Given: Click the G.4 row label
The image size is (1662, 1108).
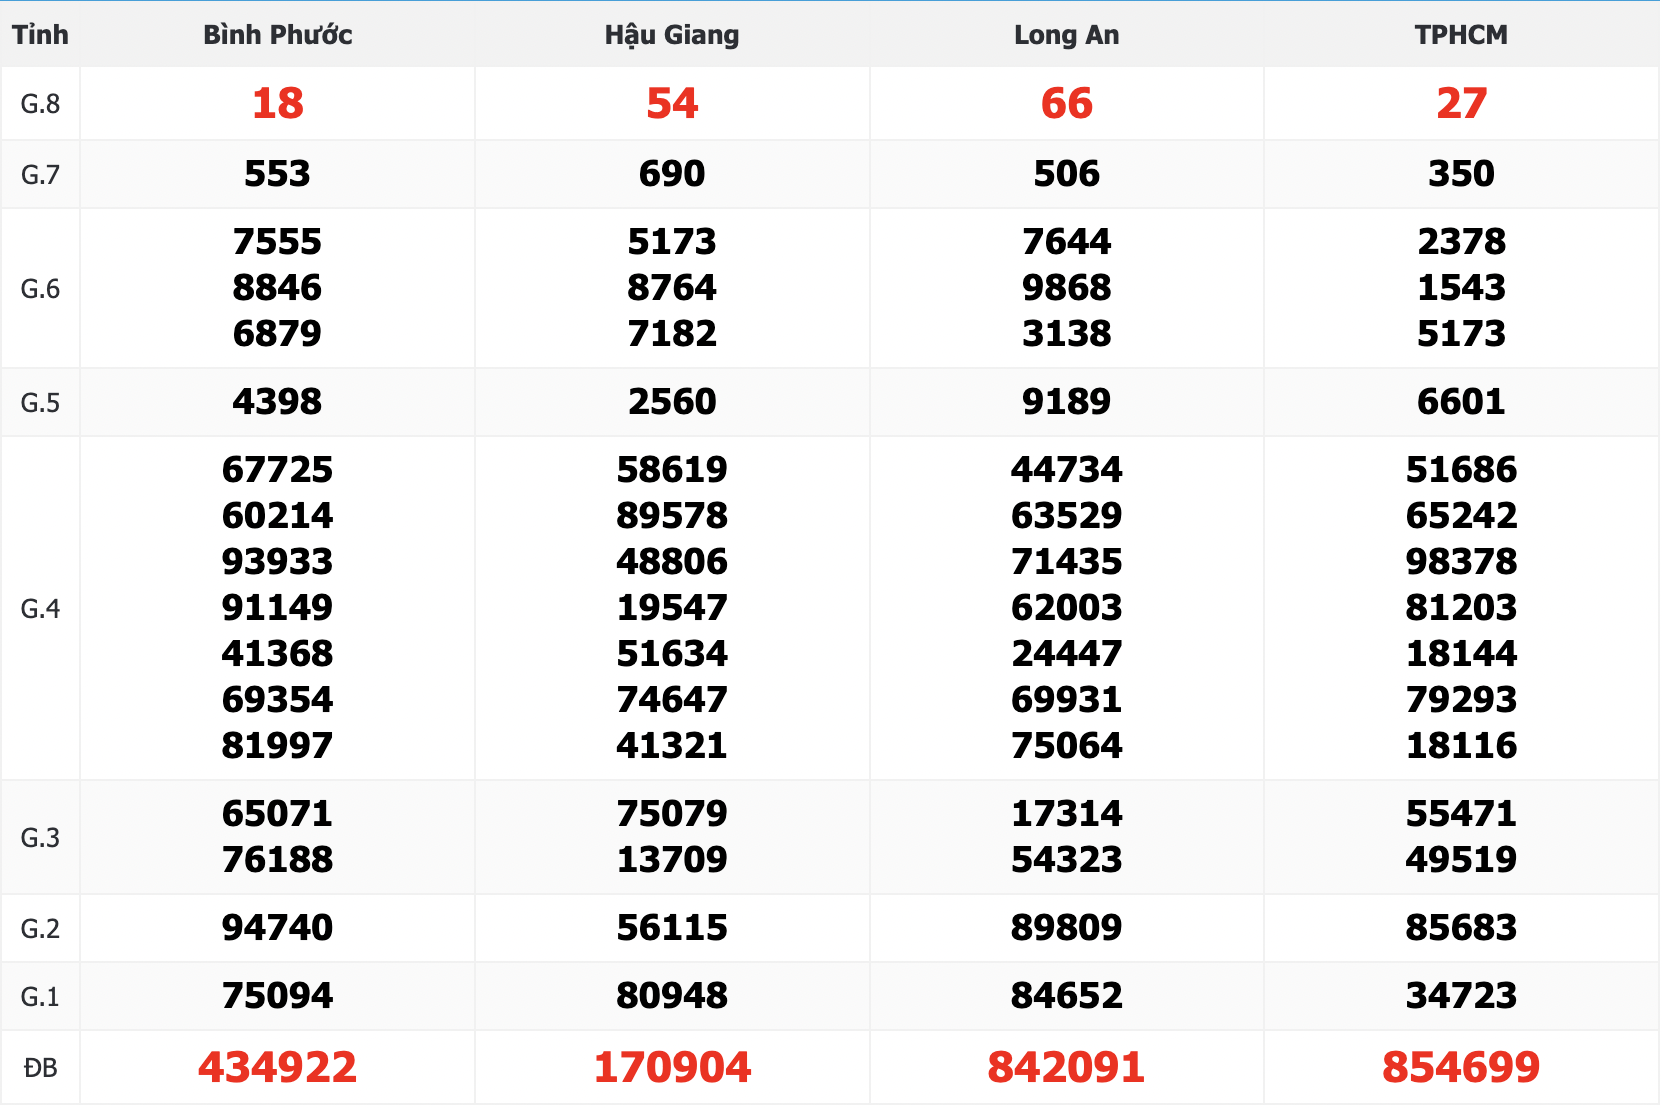Looking at the screenshot, I should (40, 609).
